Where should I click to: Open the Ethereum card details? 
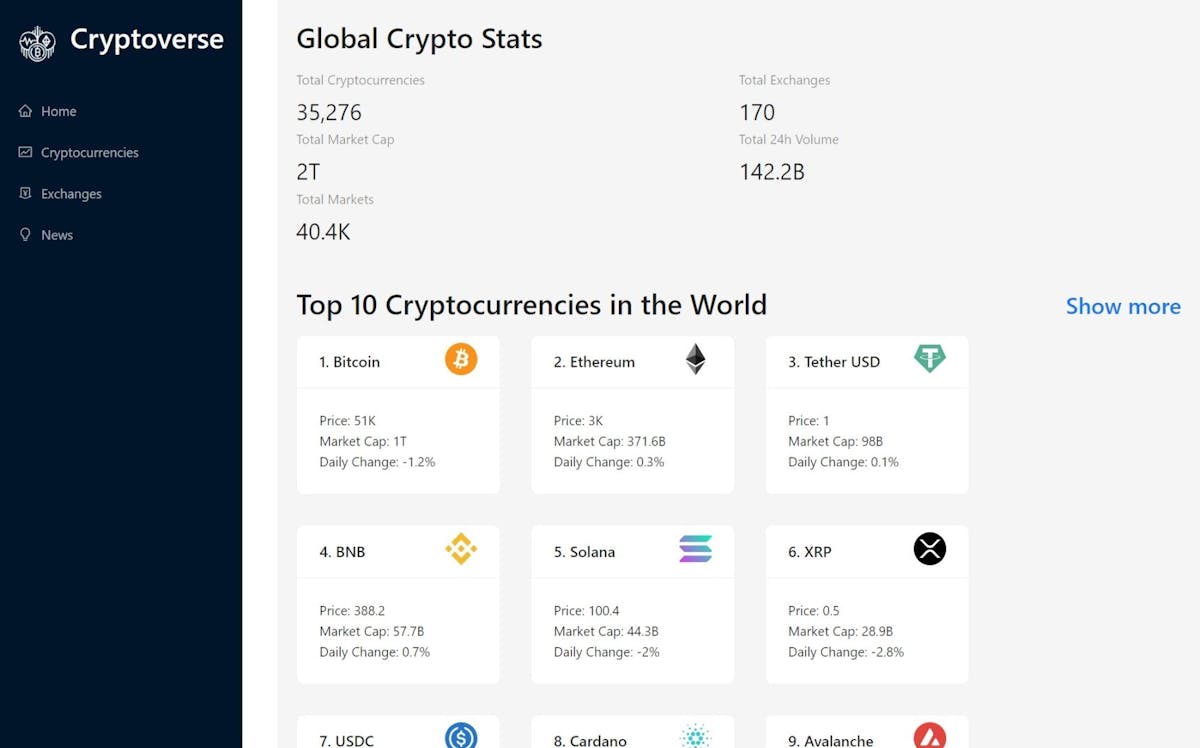point(632,441)
